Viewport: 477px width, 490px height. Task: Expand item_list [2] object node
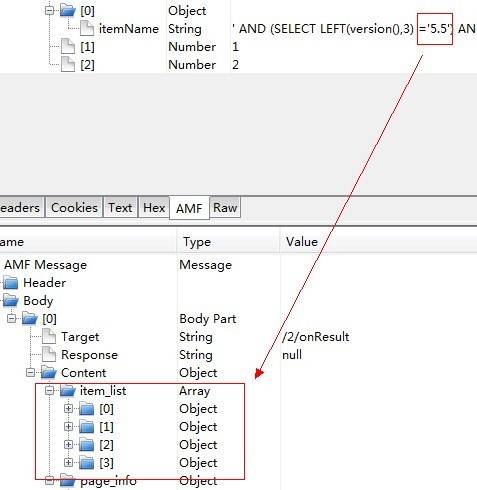point(68,444)
